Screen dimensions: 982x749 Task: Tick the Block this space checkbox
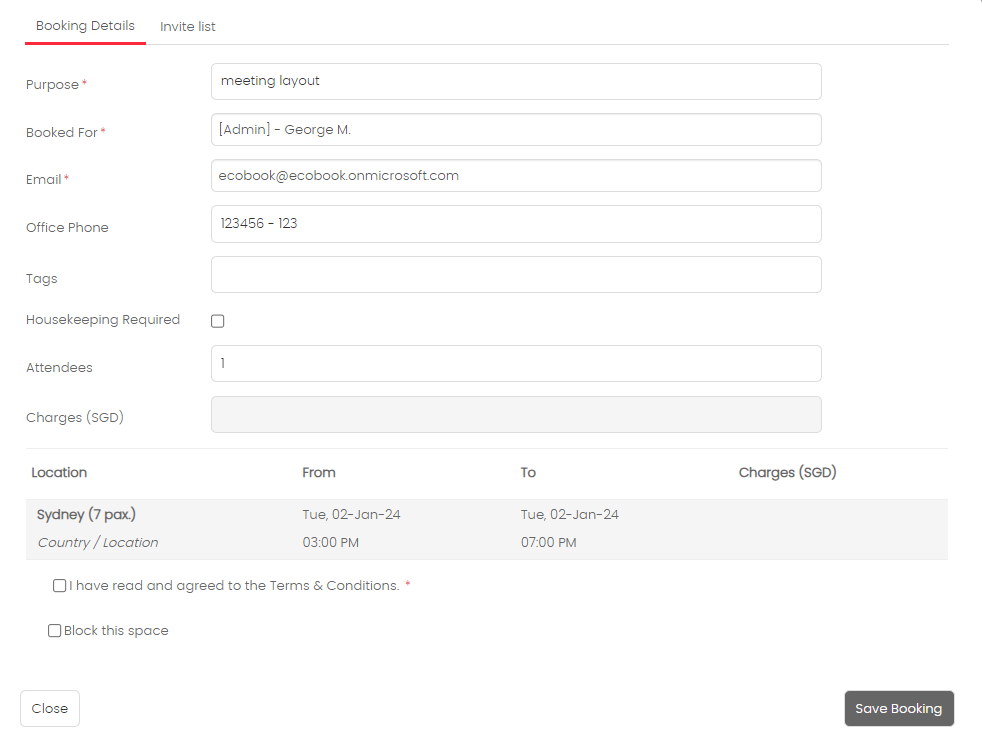point(54,631)
